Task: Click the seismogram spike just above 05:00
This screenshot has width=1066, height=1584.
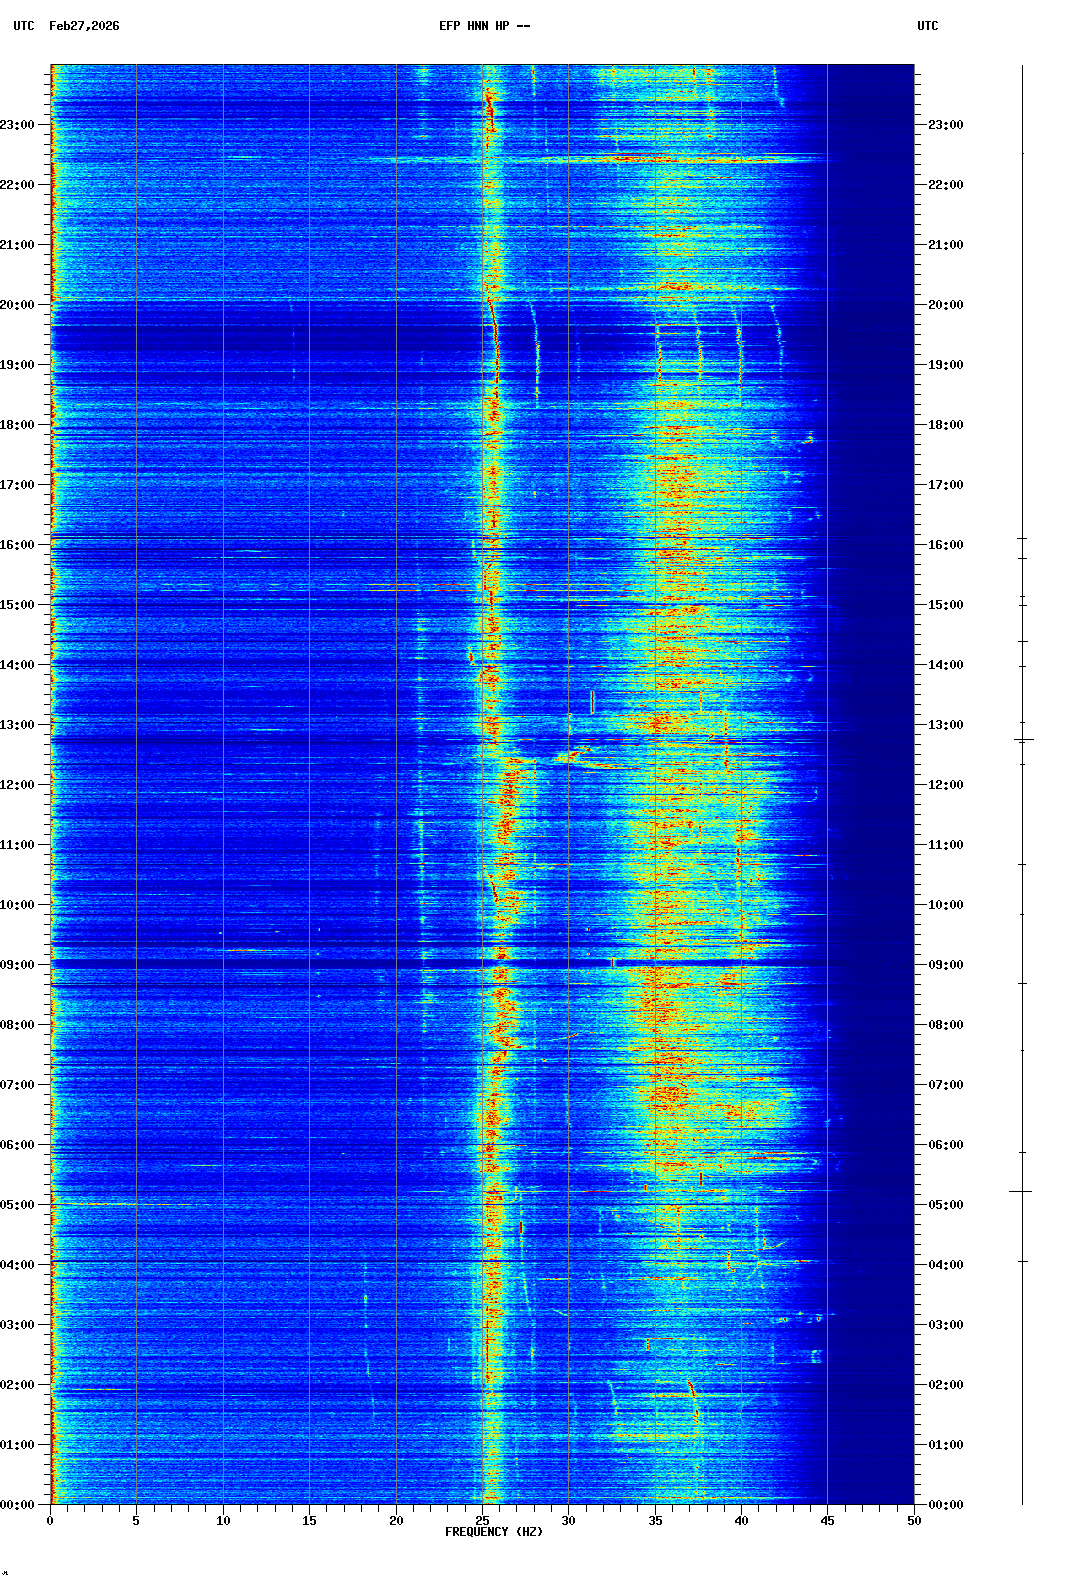Action: point(1021,1191)
